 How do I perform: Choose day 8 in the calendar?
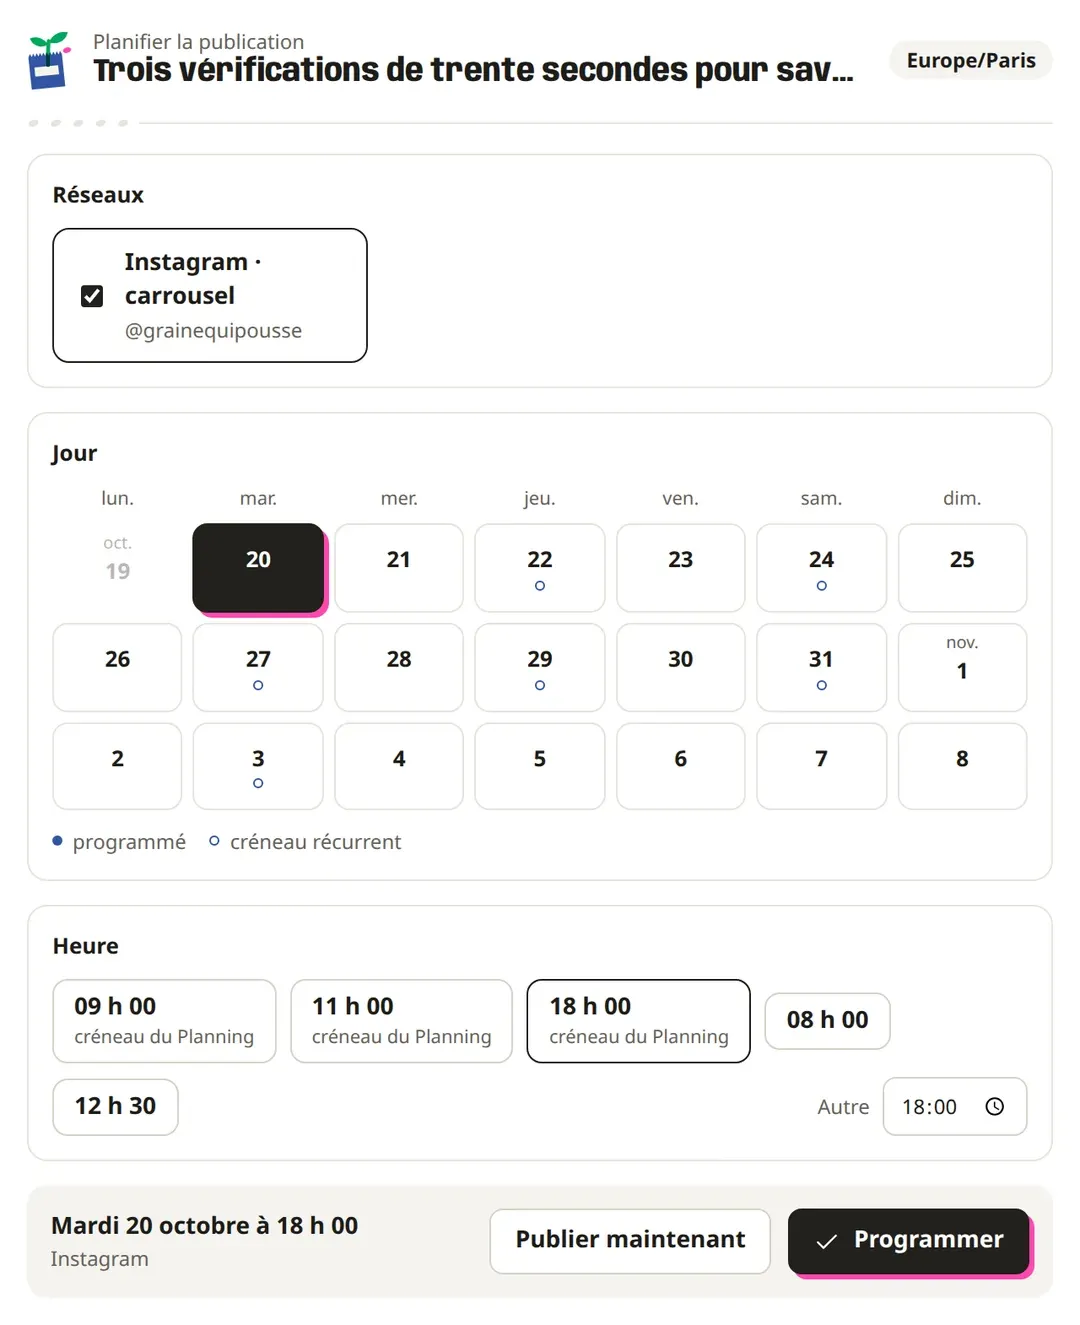[962, 766]
